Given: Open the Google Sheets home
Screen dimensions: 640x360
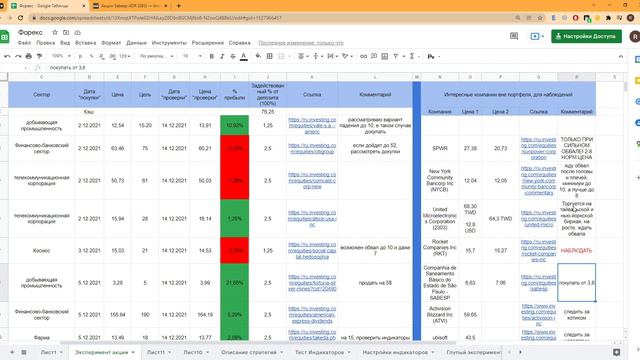Looking at the screenshot, I should (4, 36).
